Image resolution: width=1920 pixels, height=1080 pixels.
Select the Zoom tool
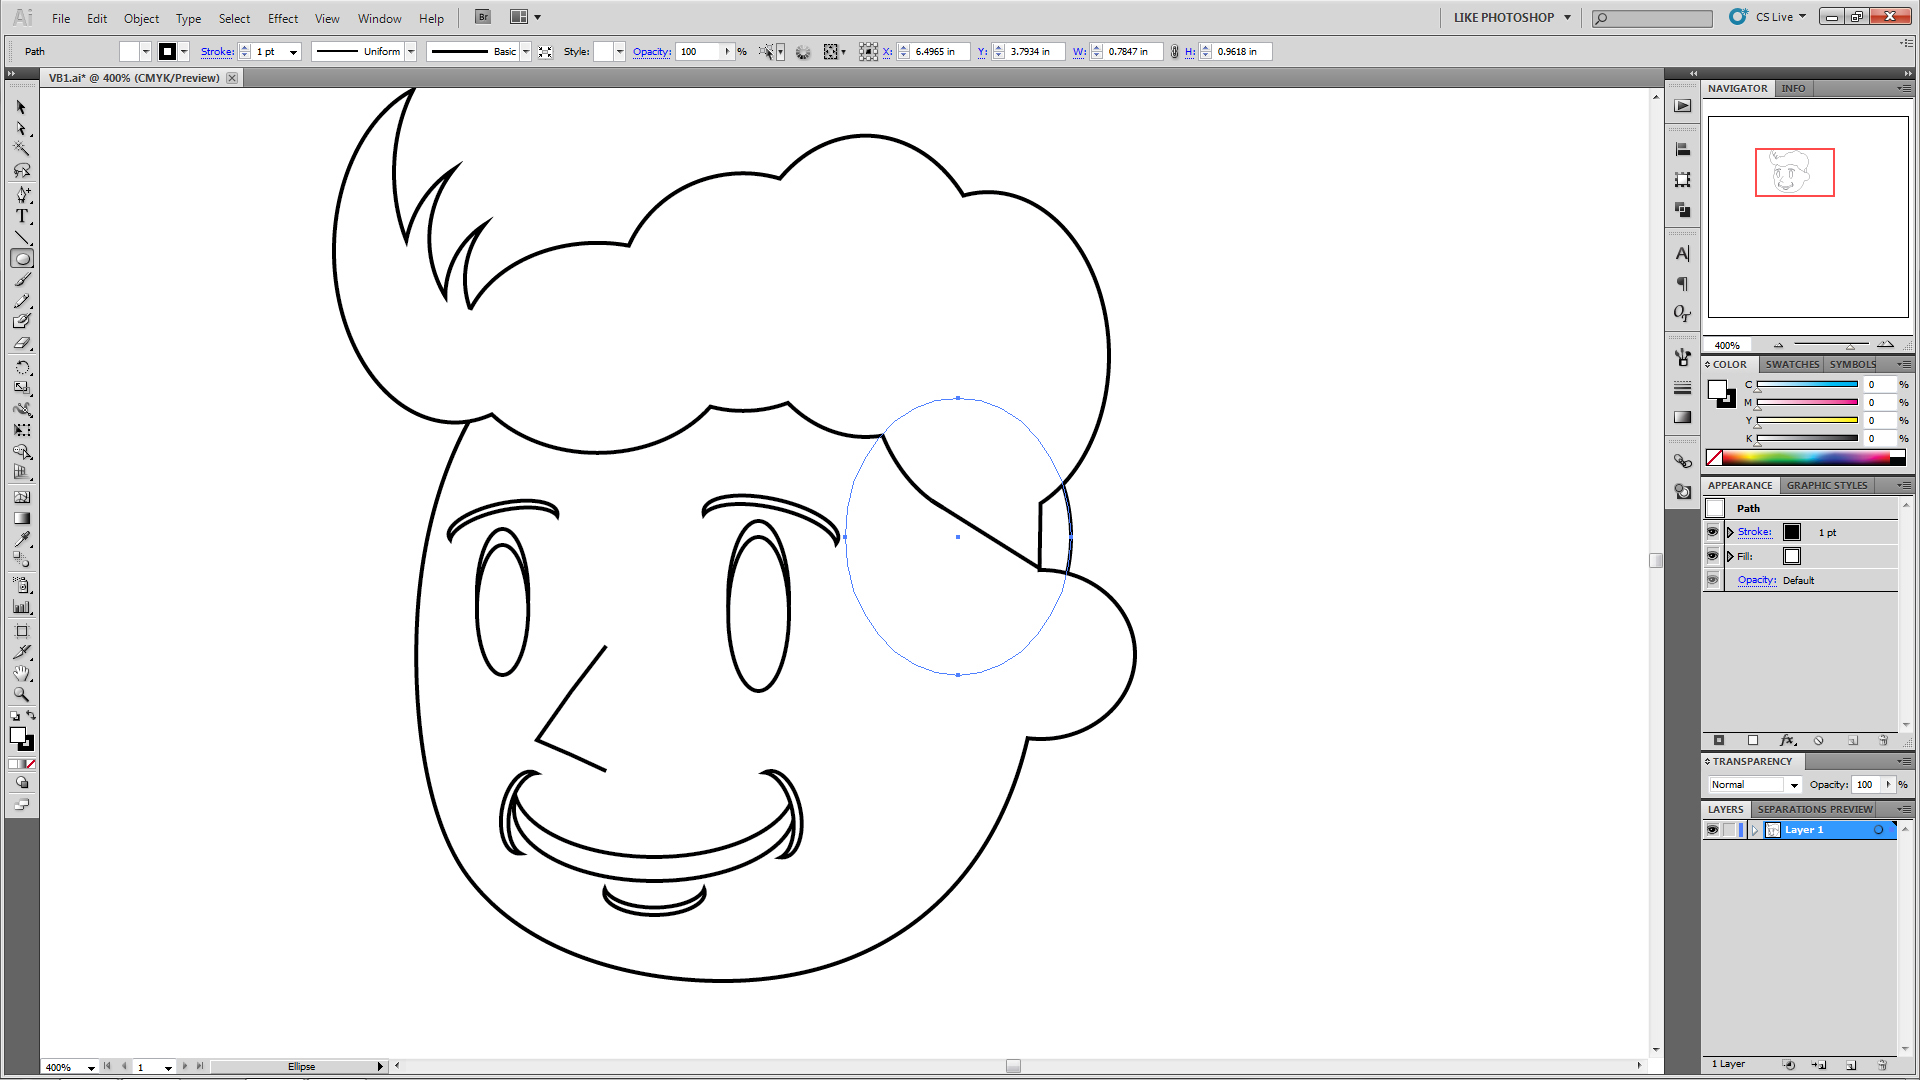coord(22,694)
